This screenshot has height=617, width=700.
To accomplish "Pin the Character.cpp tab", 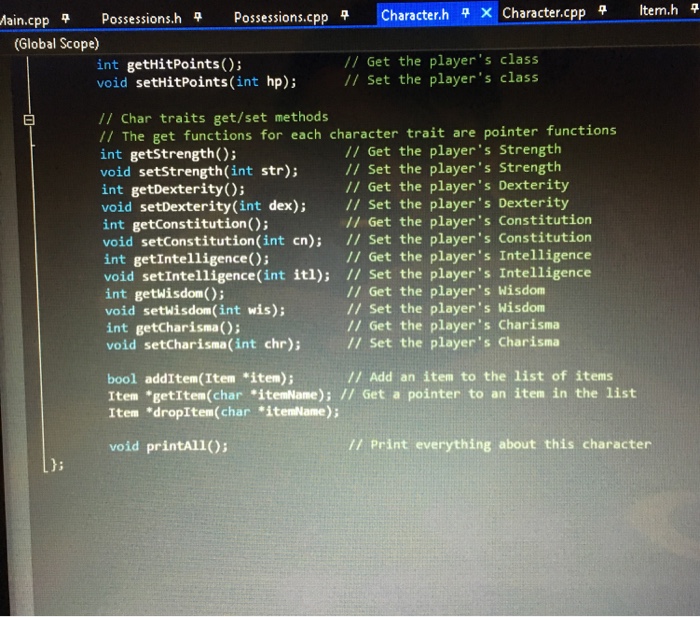I will coord(603,10).
